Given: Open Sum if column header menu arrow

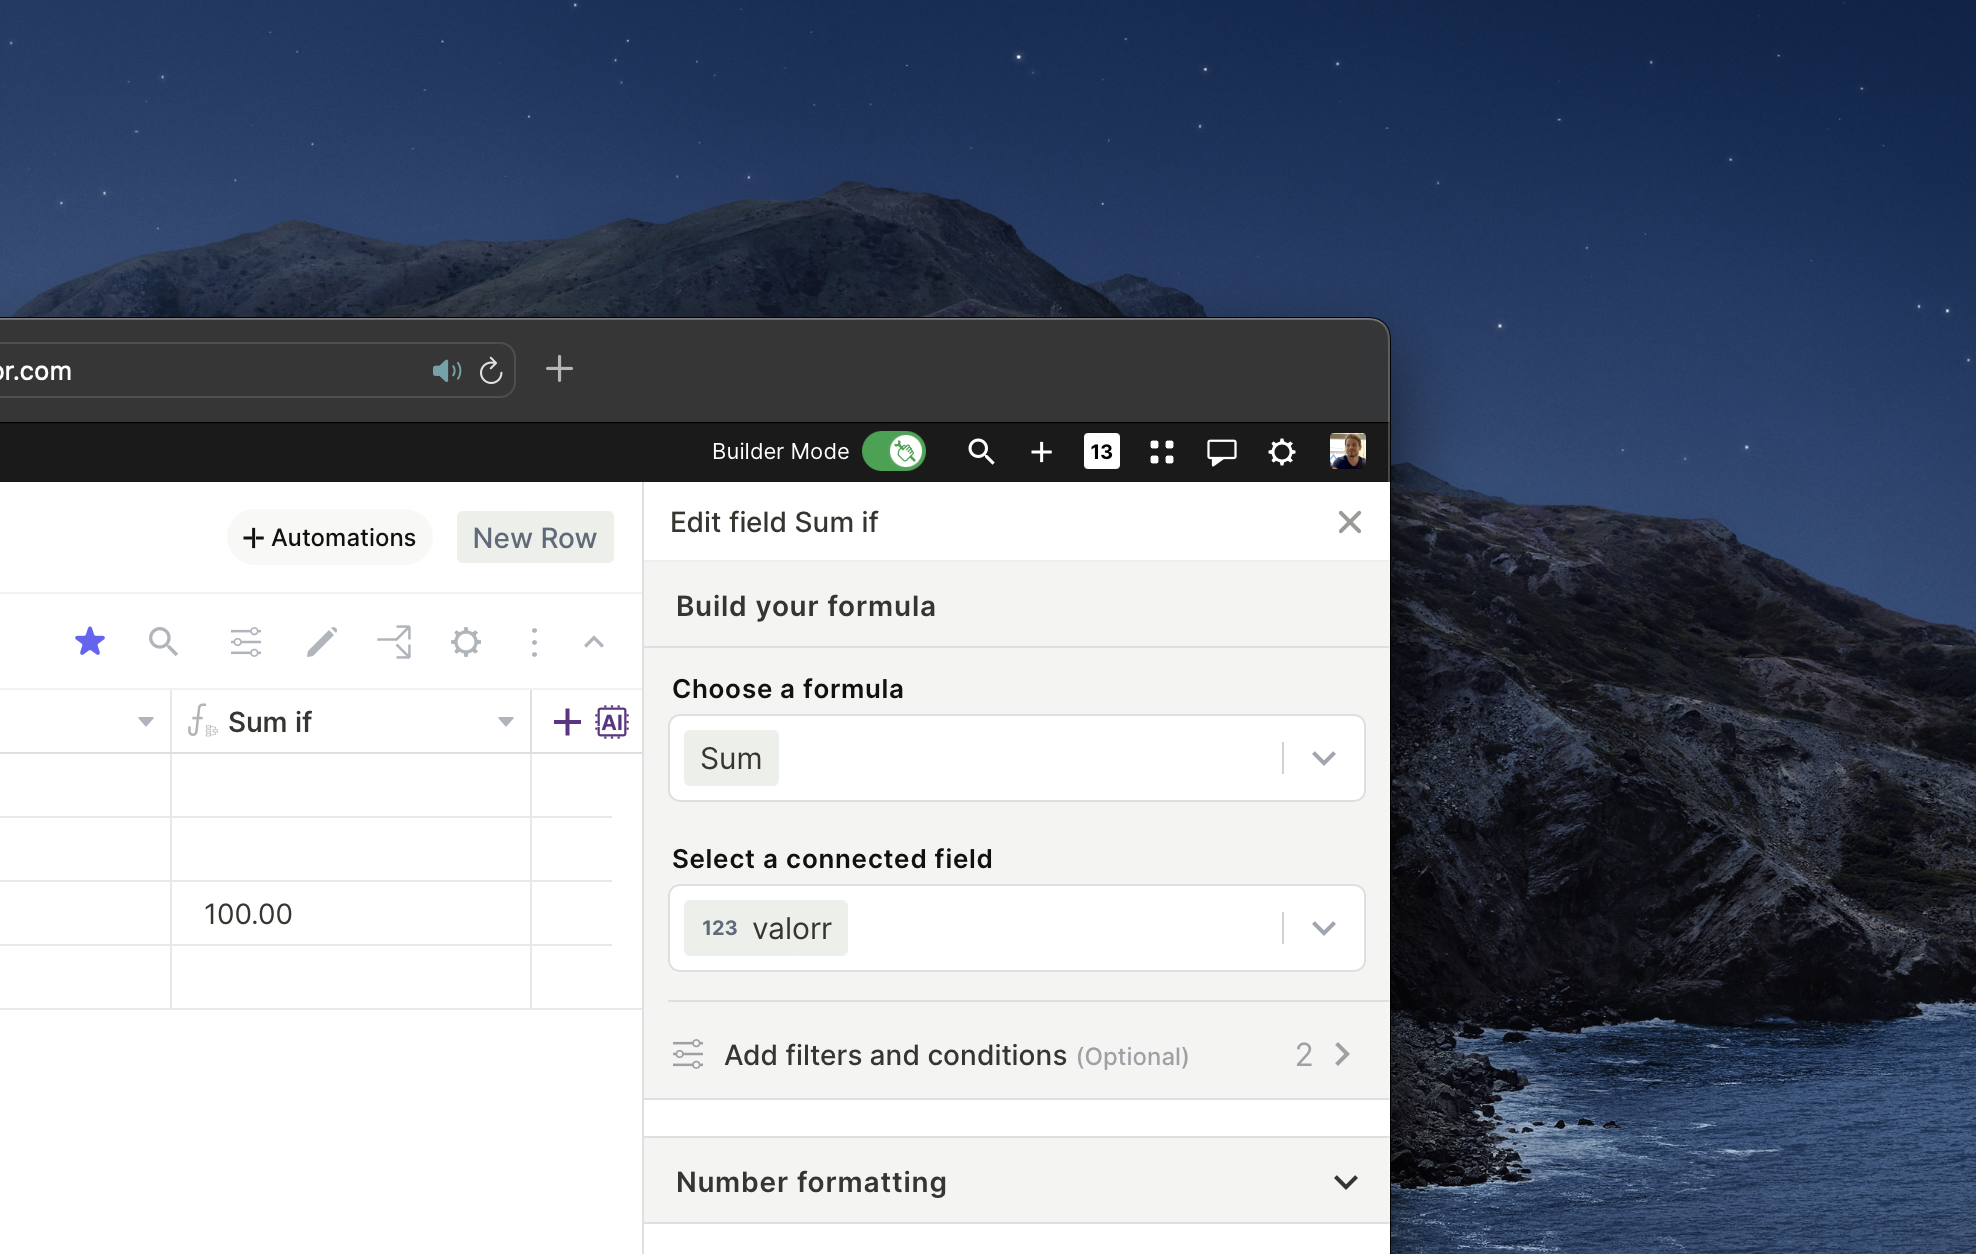Looking at the screenshot, I should [x=506, y=721].
